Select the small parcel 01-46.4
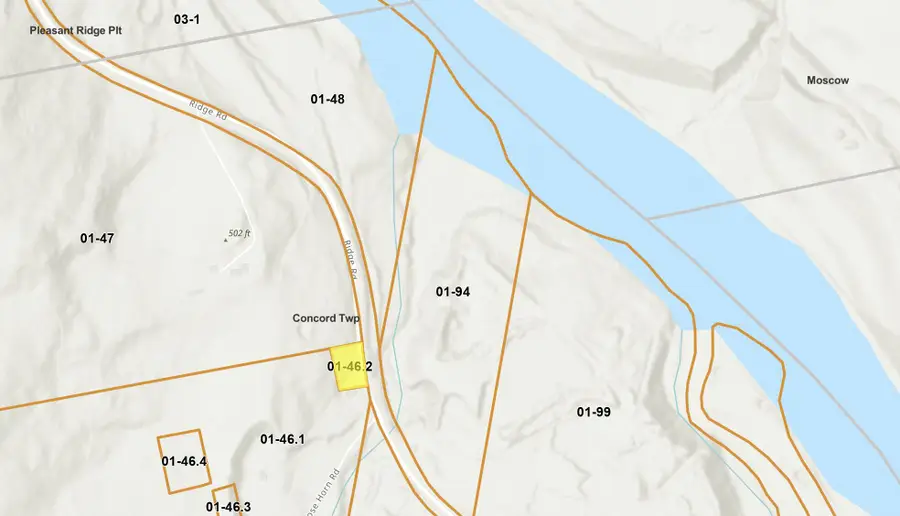The height and width of the screenshot is (516, 900). point(184,461)
